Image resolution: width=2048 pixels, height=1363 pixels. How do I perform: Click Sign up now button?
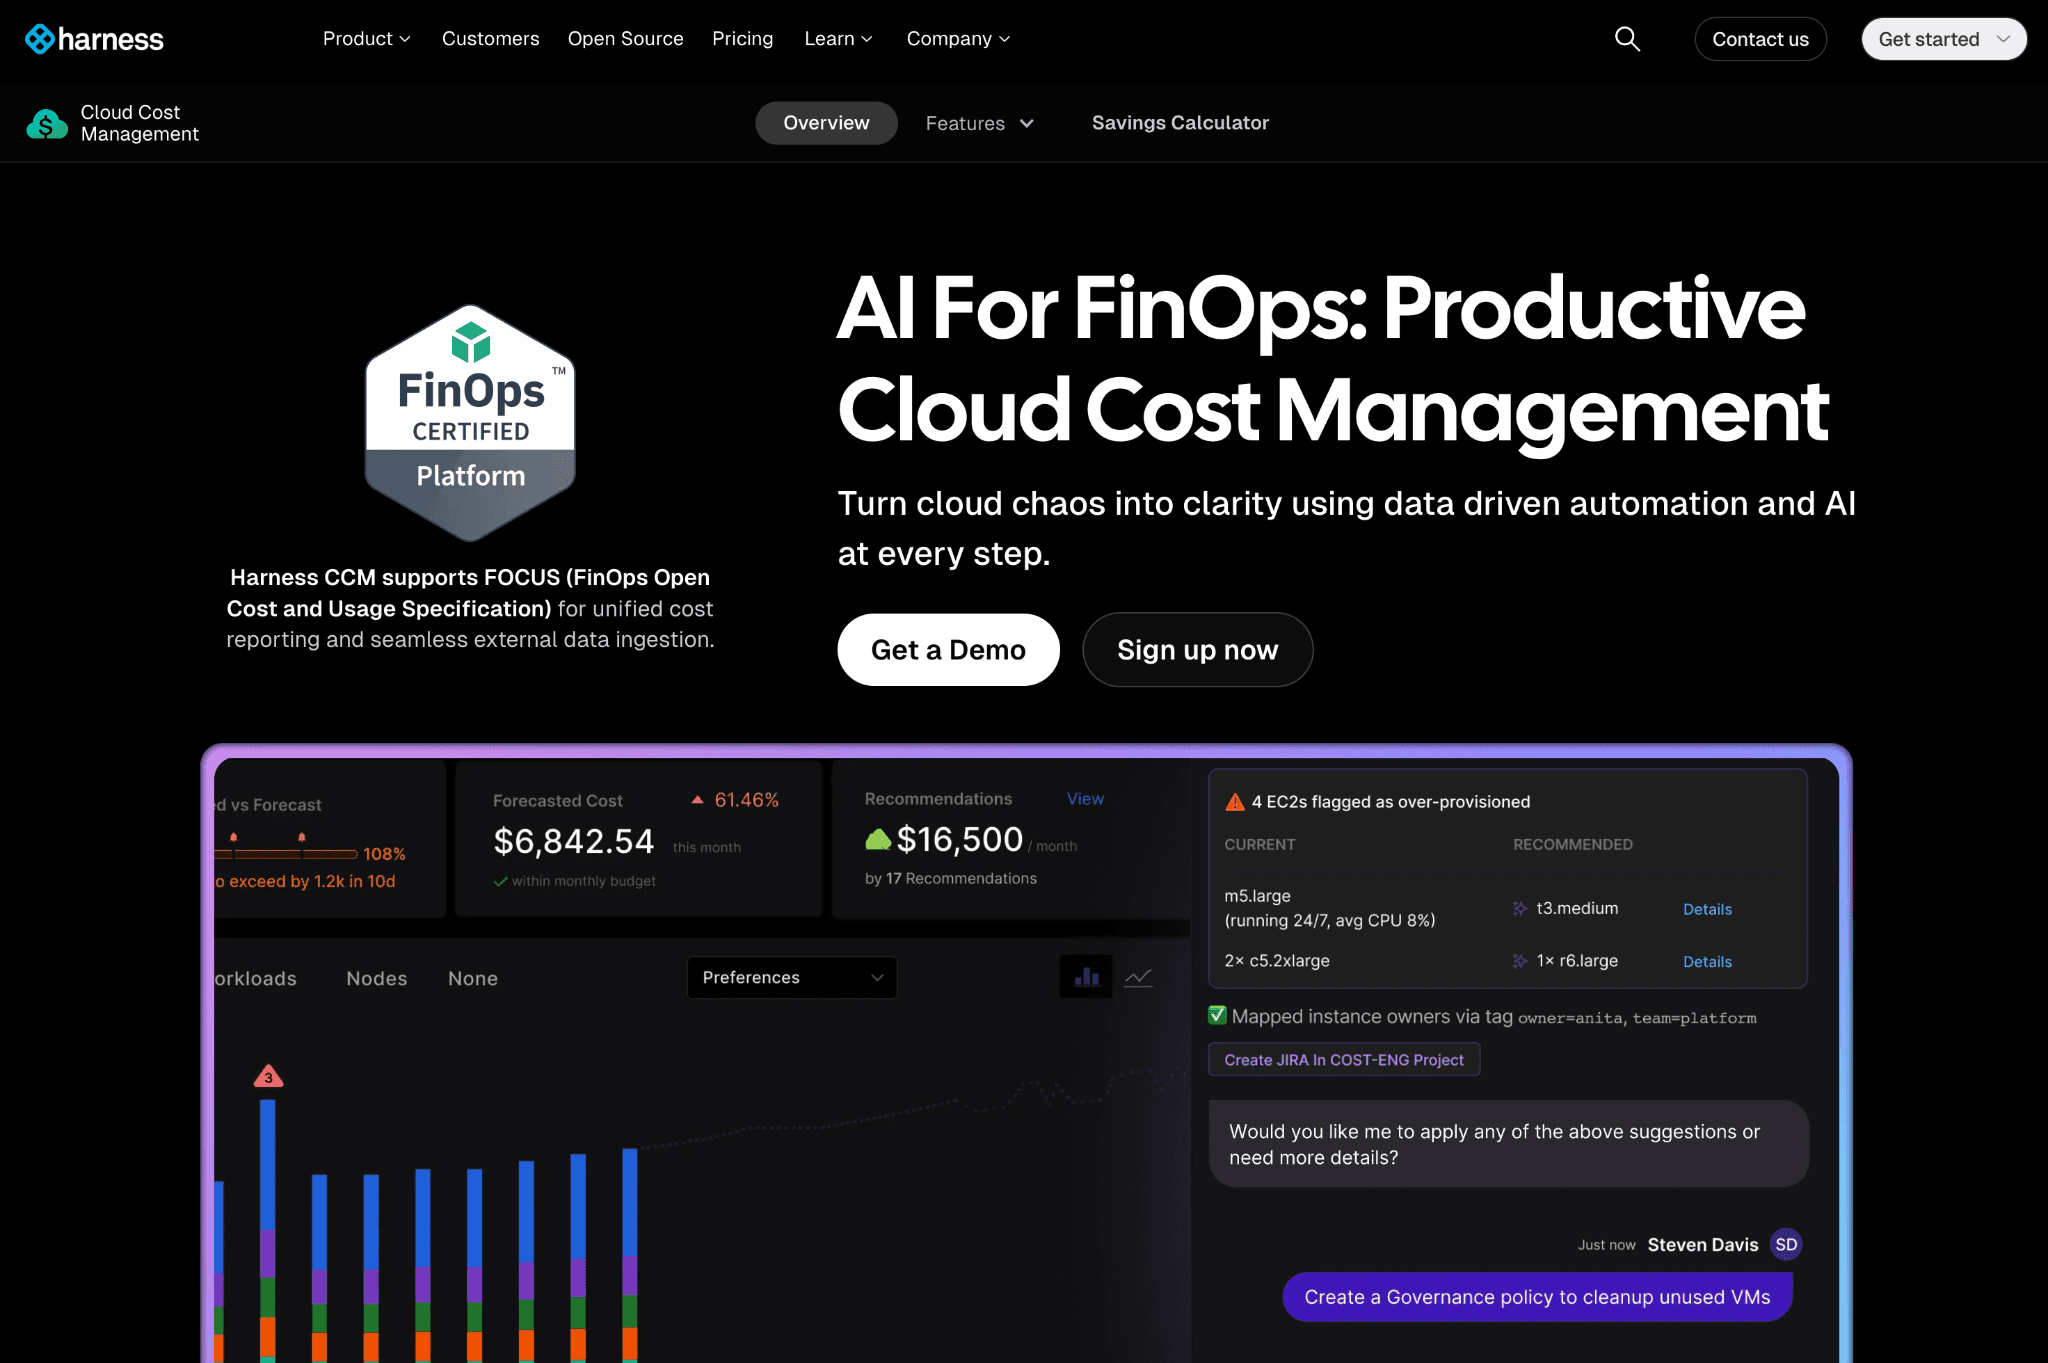(1197, 650)
